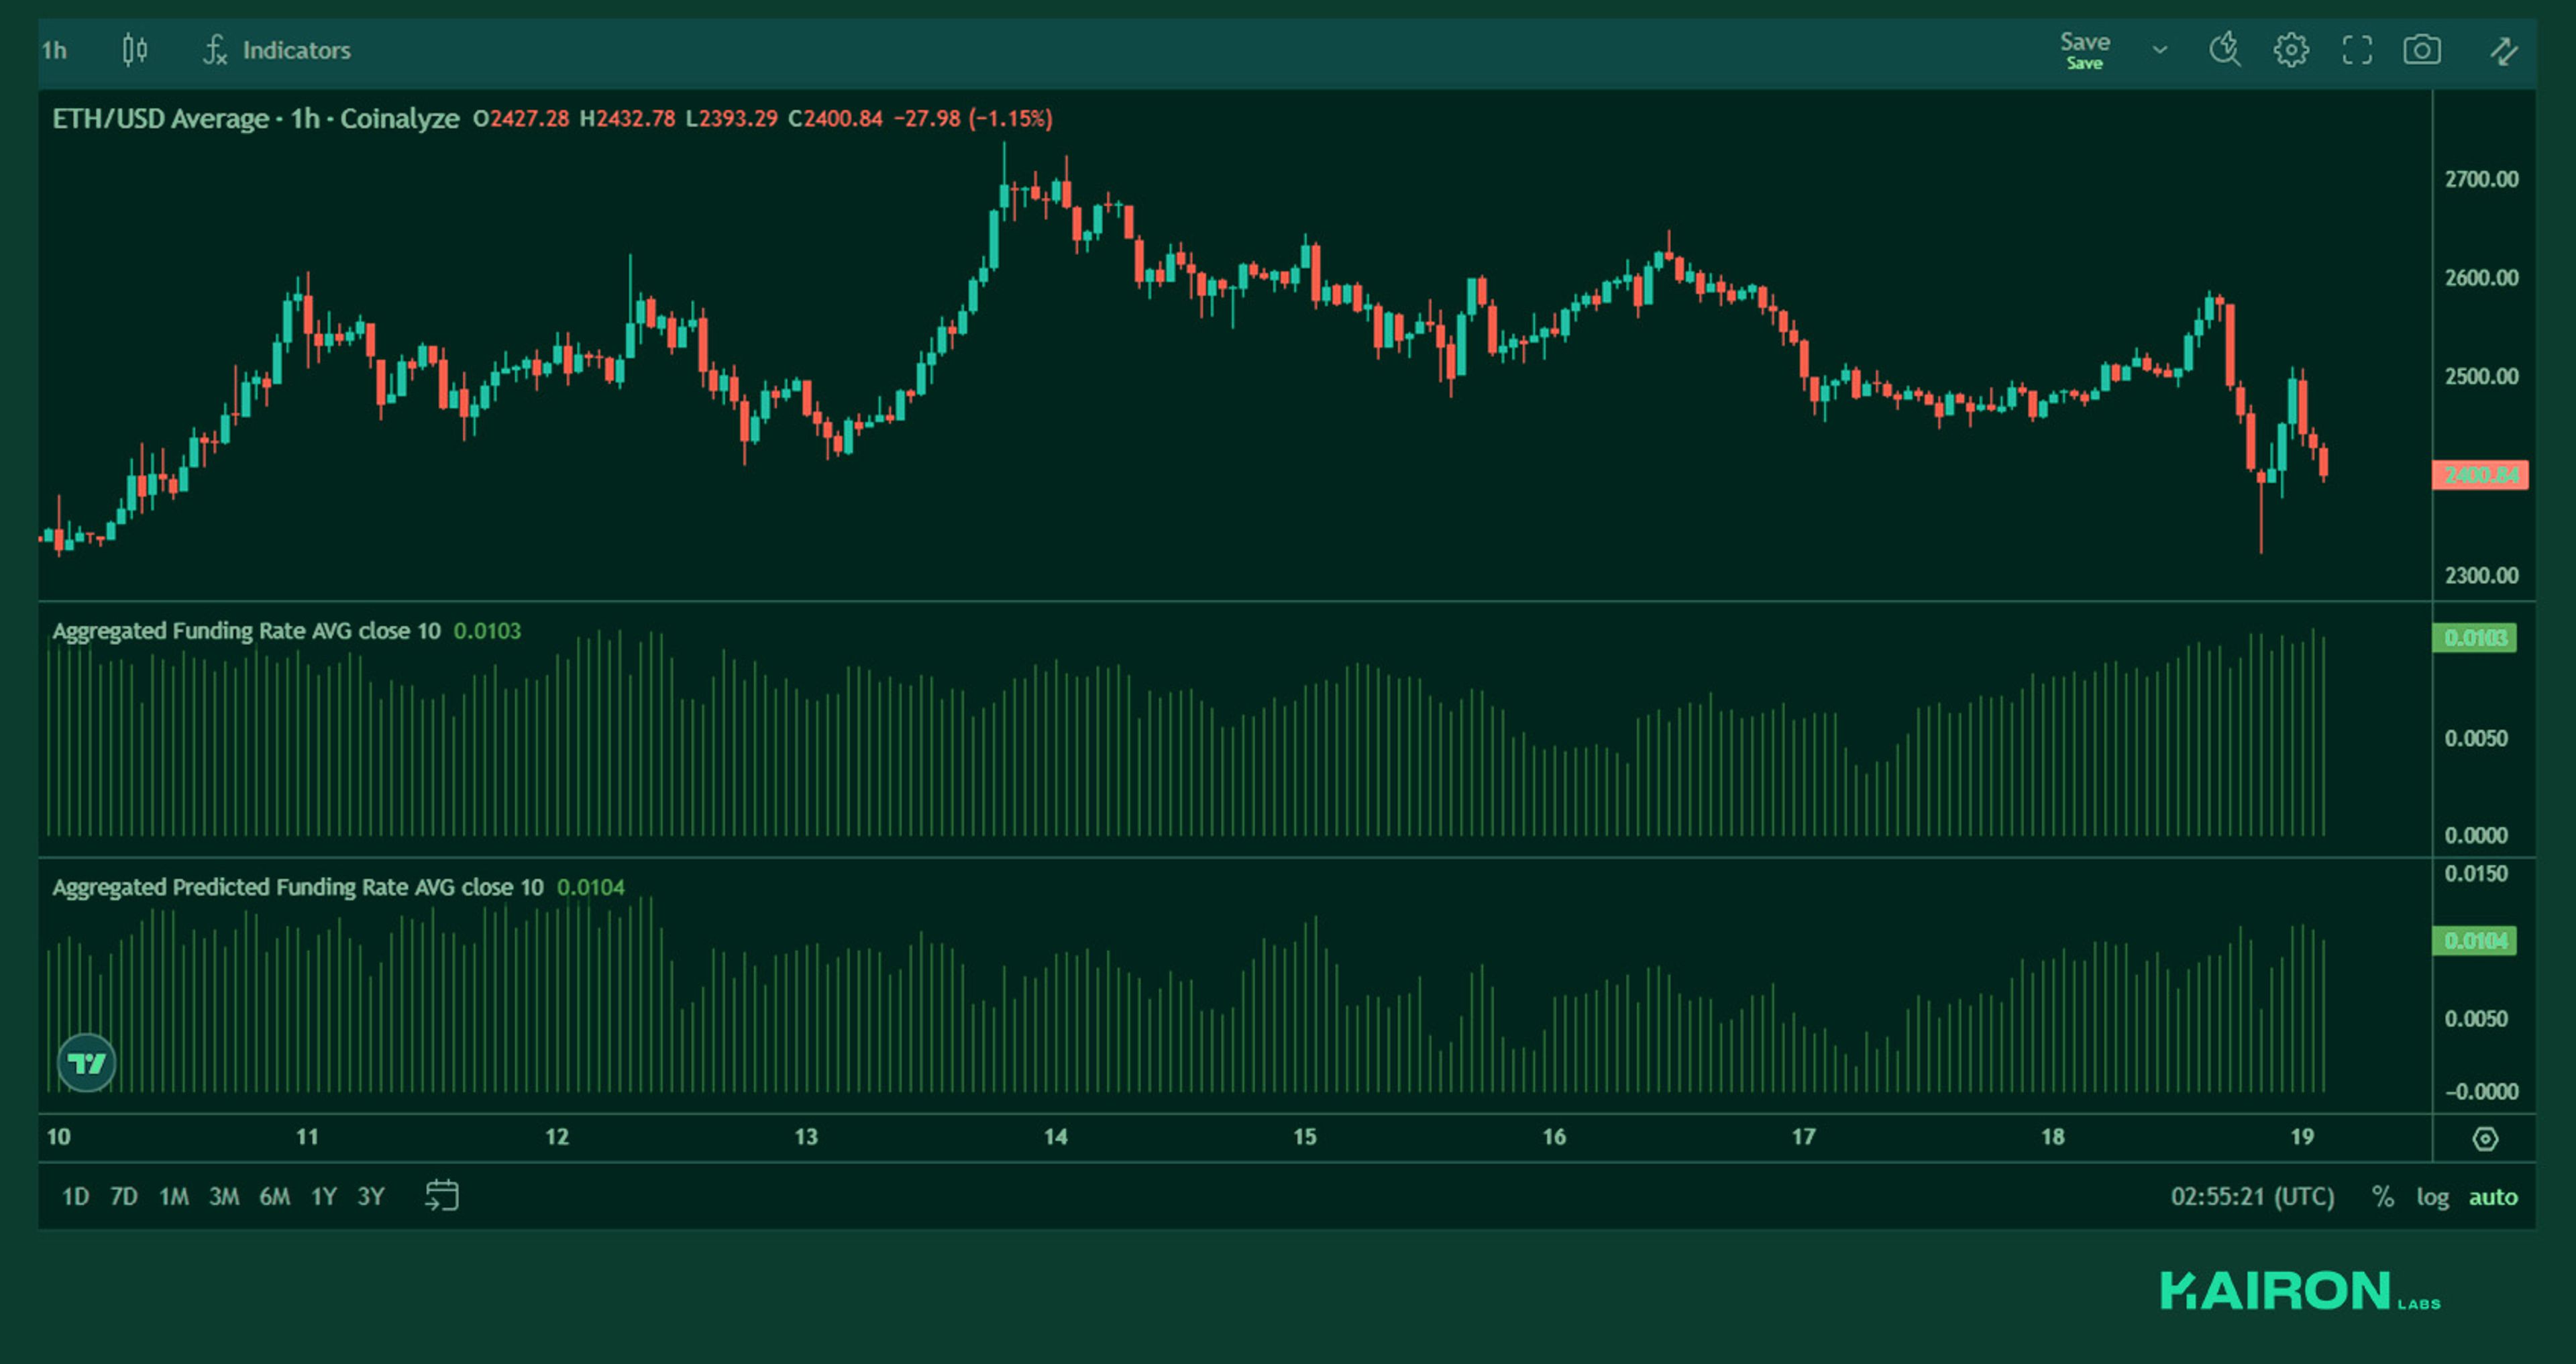The image size is (2576, 1364).
Task: Click the L2393.29 low value in header
Action: (731, 118)
